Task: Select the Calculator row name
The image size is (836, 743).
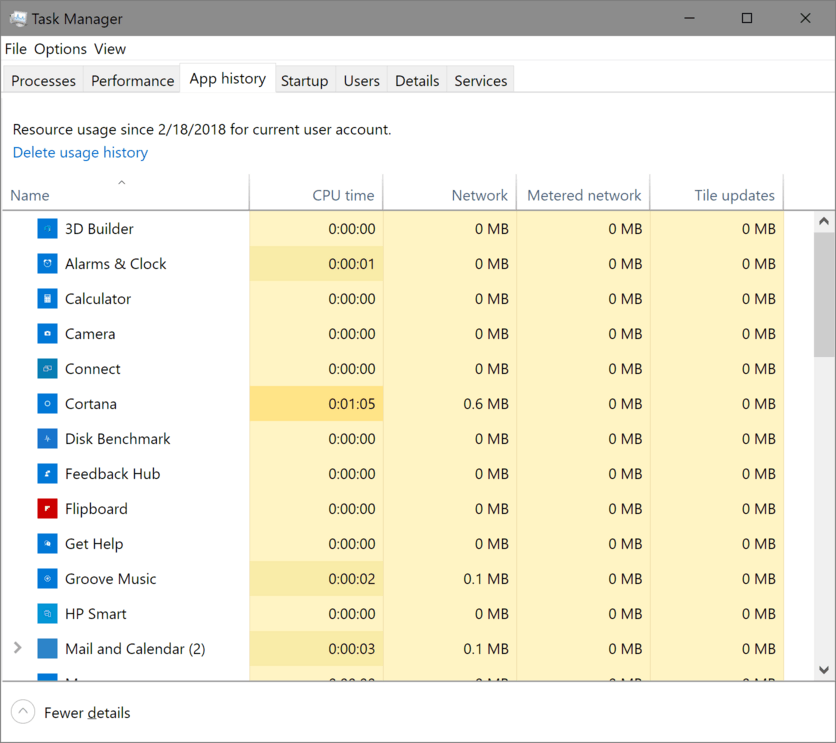Action: click(98, 298)
